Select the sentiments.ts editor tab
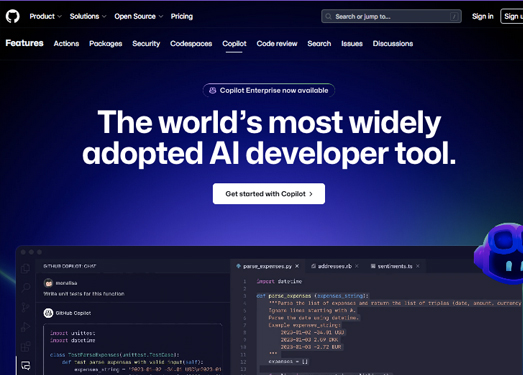 (395, 266)
